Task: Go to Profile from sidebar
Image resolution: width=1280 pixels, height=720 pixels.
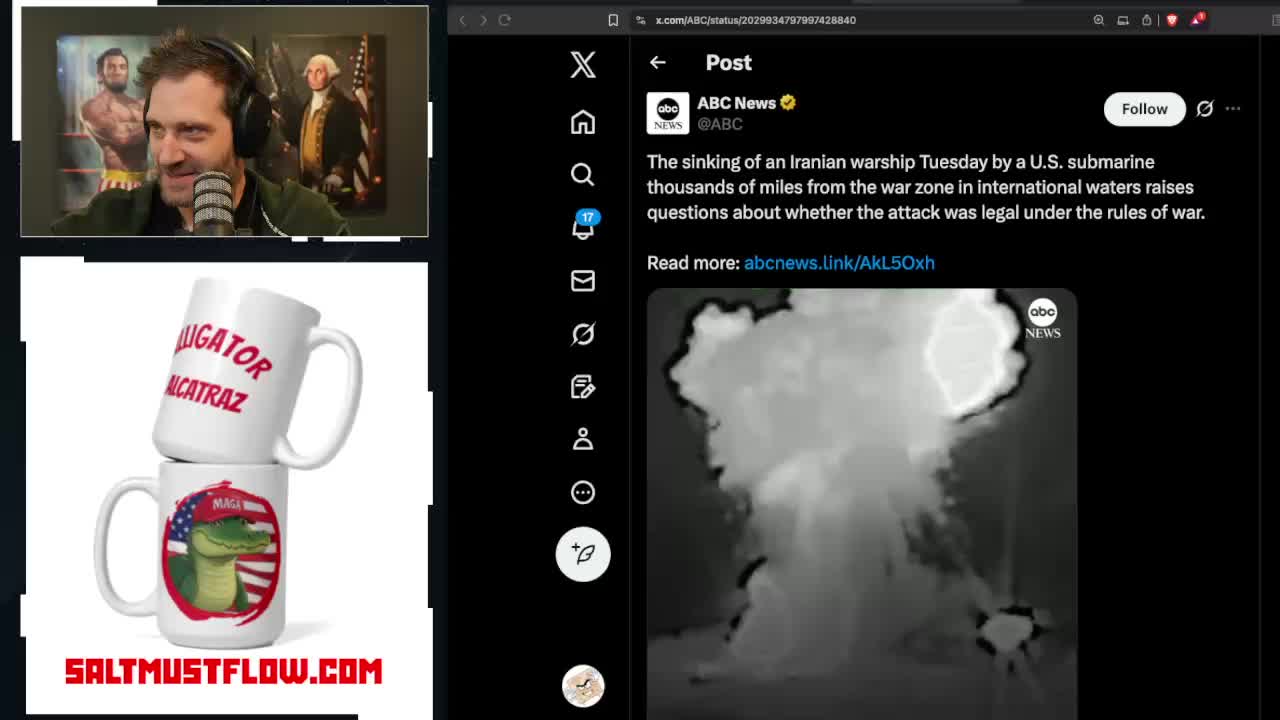Action: click(583, 439)
